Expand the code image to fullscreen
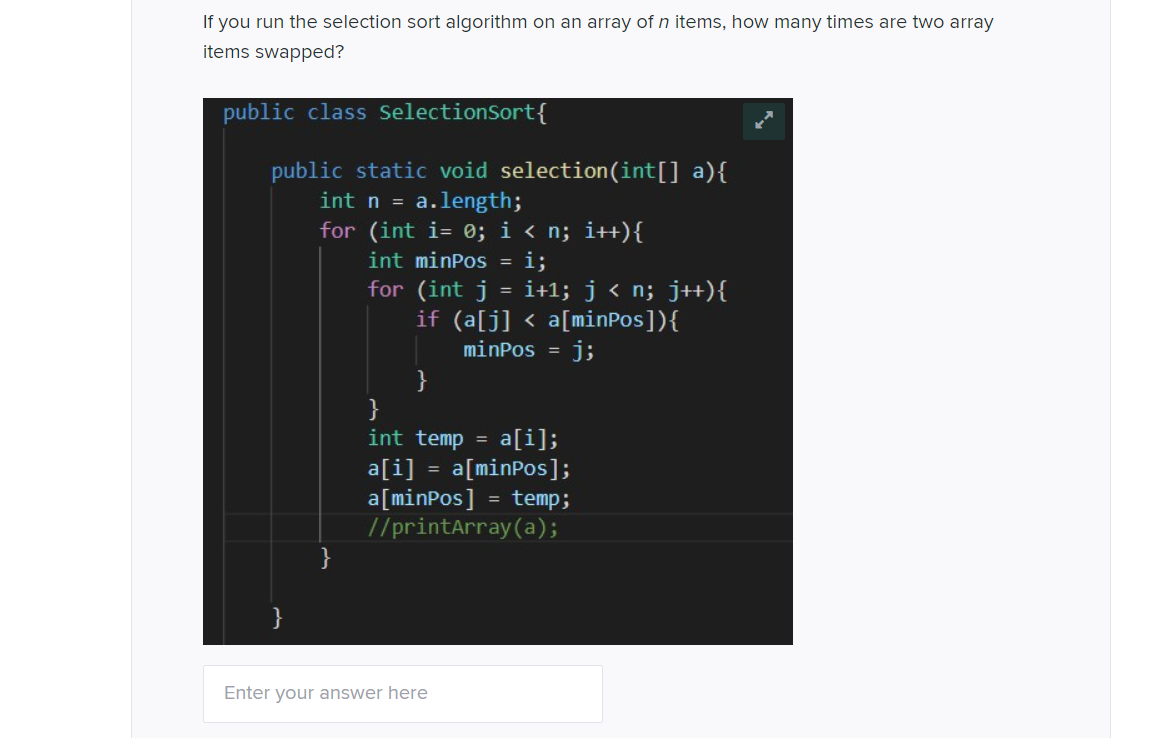The width and height of the screenshot is (1152, 738). coord(763,121)
